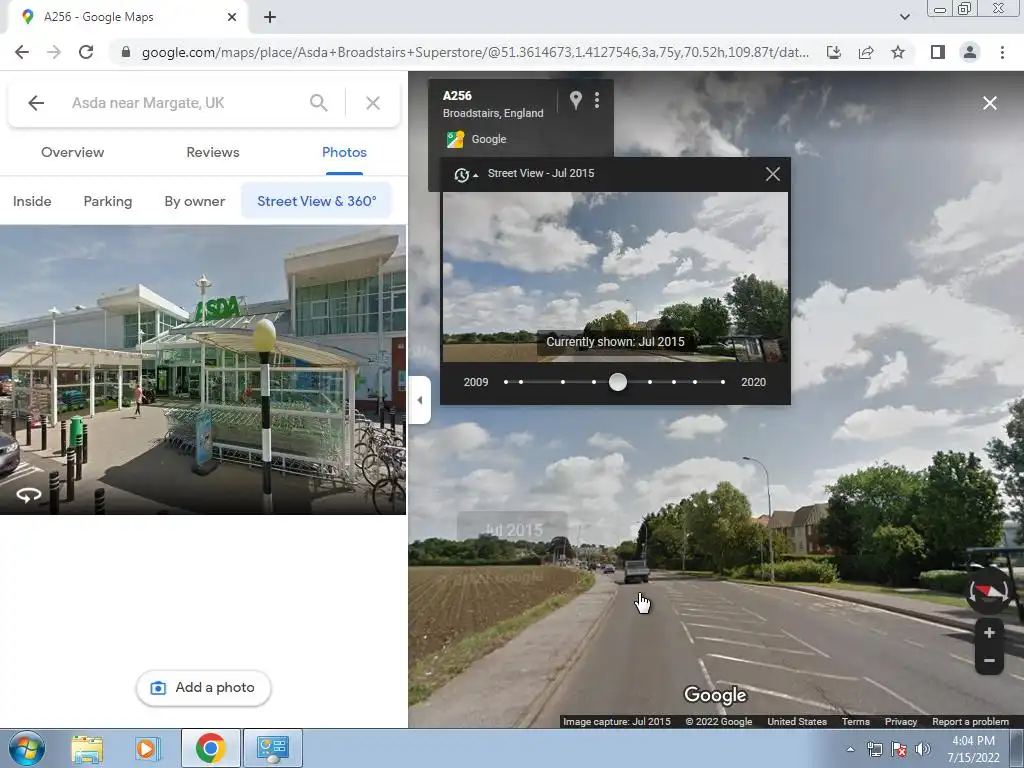Zoom in with the plus button

(989, 632)
